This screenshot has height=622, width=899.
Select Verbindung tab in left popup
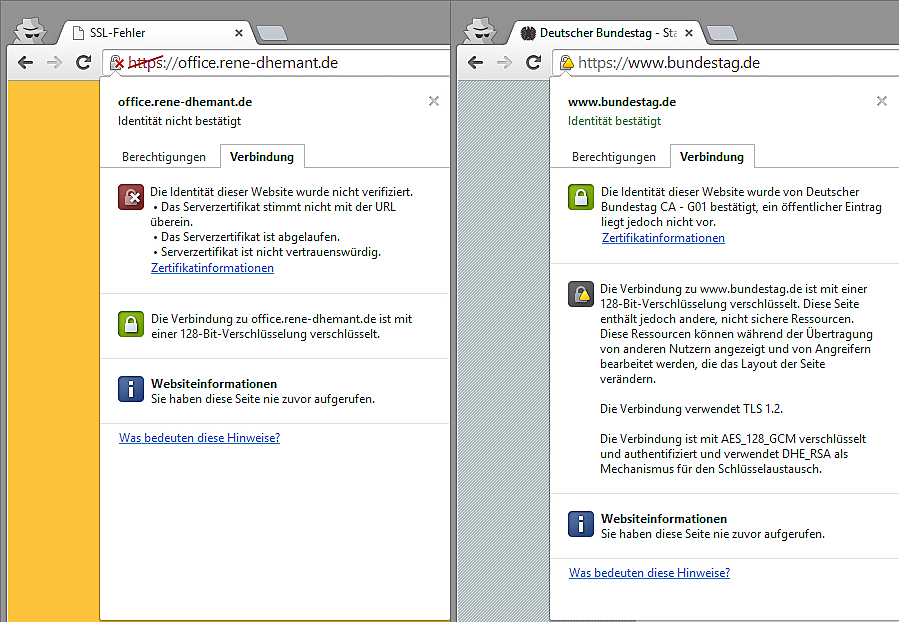tap(262, 157)
